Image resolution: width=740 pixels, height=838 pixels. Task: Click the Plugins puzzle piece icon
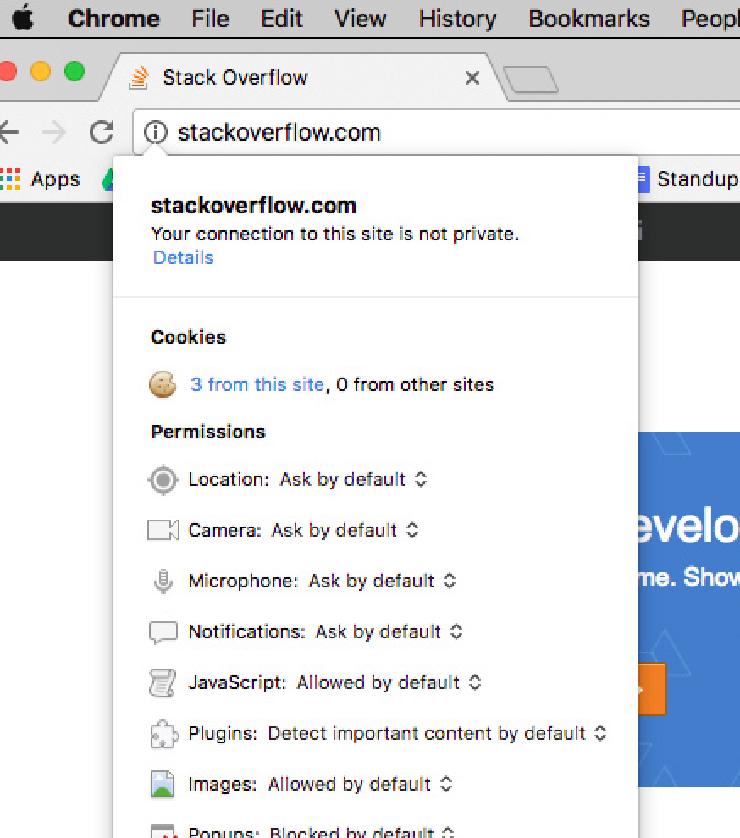(161, 733)
